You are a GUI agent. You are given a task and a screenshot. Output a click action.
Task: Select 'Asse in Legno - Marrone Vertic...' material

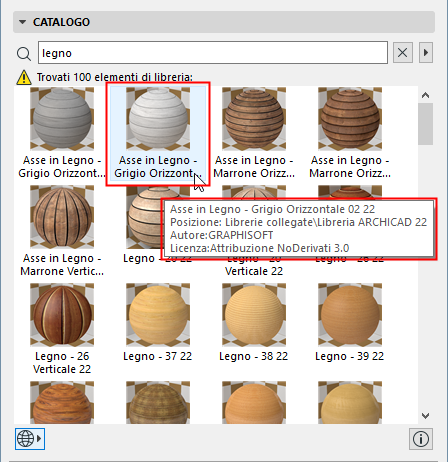coord(62,217)
